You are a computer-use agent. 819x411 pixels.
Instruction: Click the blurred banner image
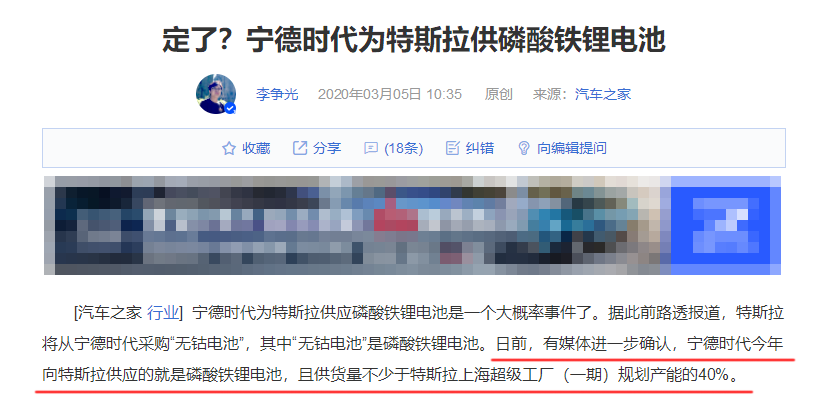point(413,226)
